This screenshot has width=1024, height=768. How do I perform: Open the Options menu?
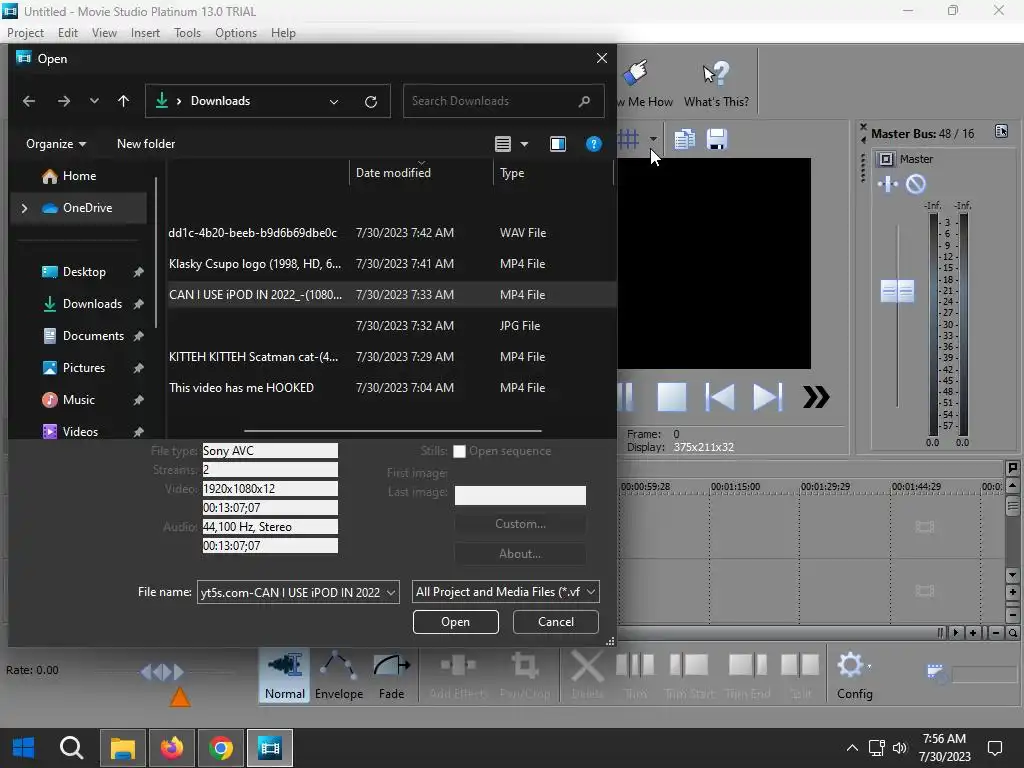coord(236,33)
